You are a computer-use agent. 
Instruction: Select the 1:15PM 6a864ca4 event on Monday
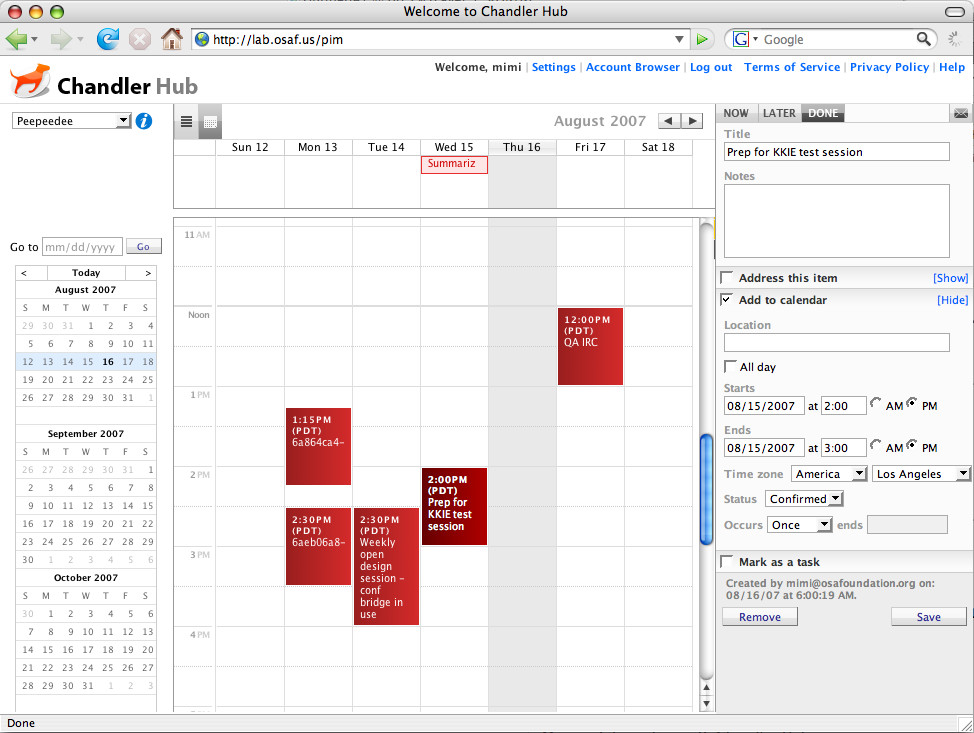[318, 446]
